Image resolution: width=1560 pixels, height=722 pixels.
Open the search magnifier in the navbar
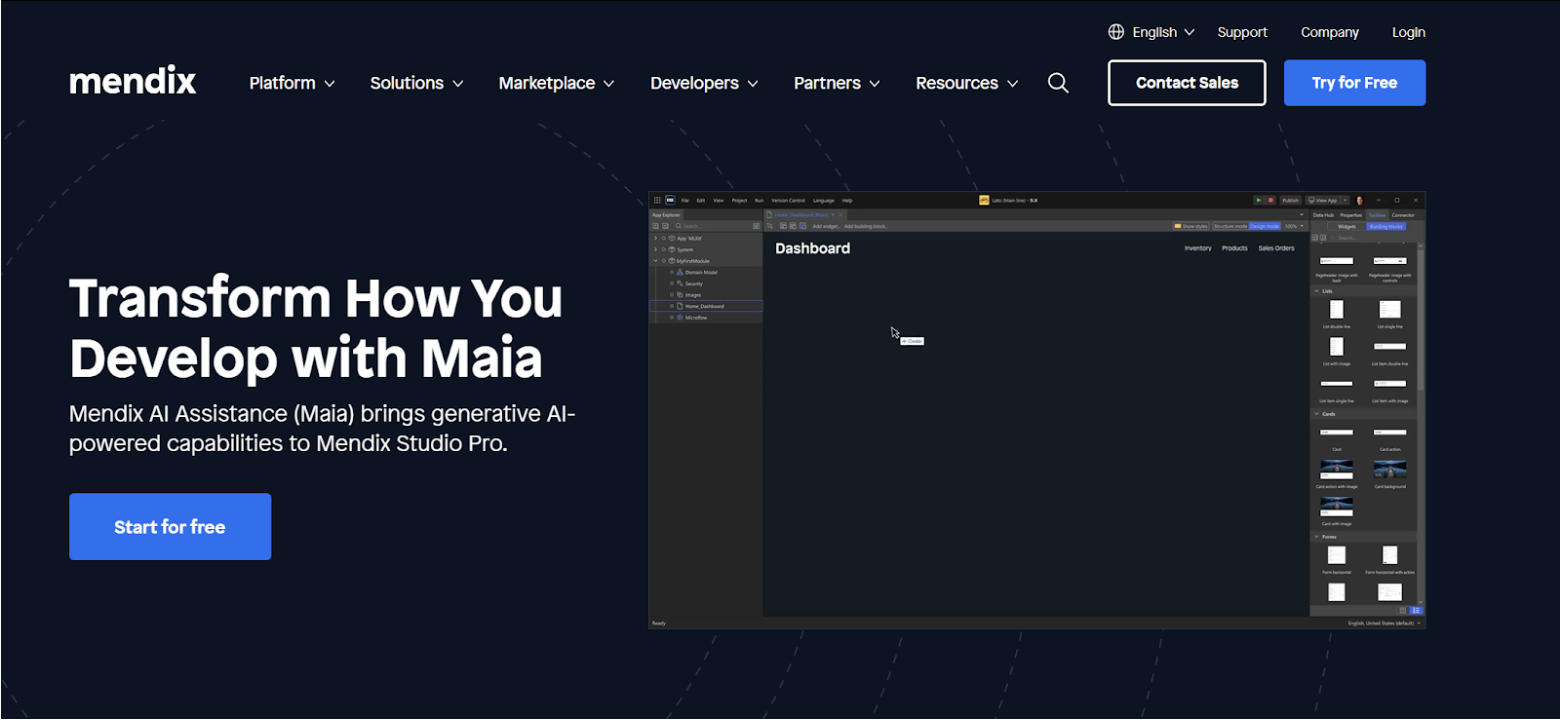[1058, 83]
